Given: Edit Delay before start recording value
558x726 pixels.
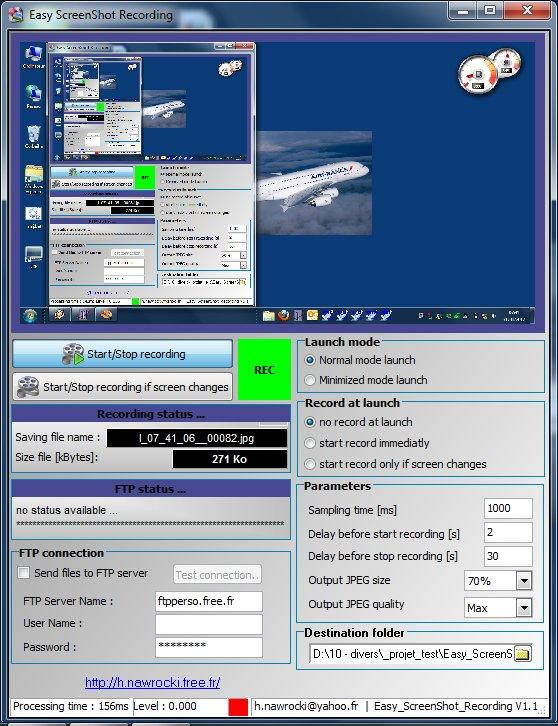Looking at the screenshot, I should coord(508,532).
